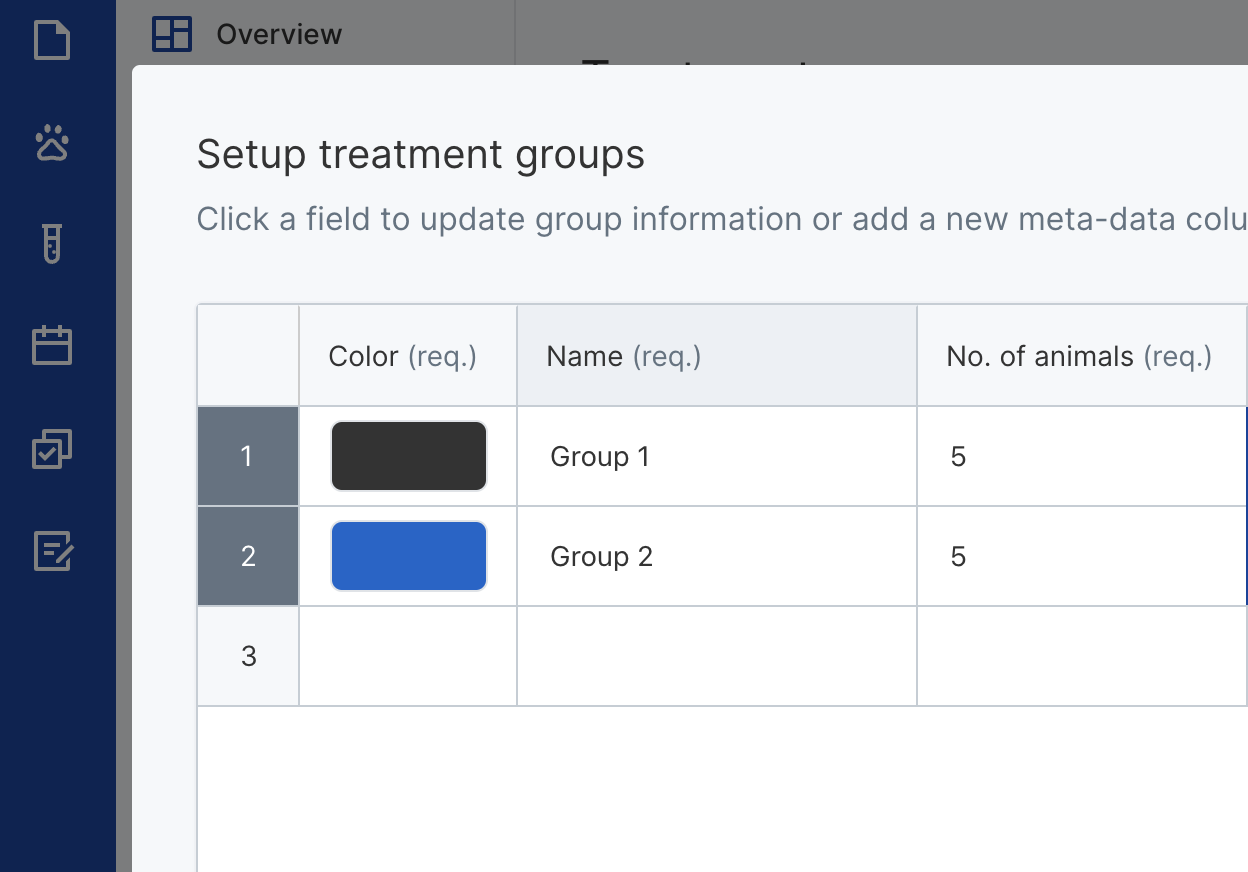
Task: Open the edit notes icon in sidebar
Action: pyautogui.click(x=53, y=551)
